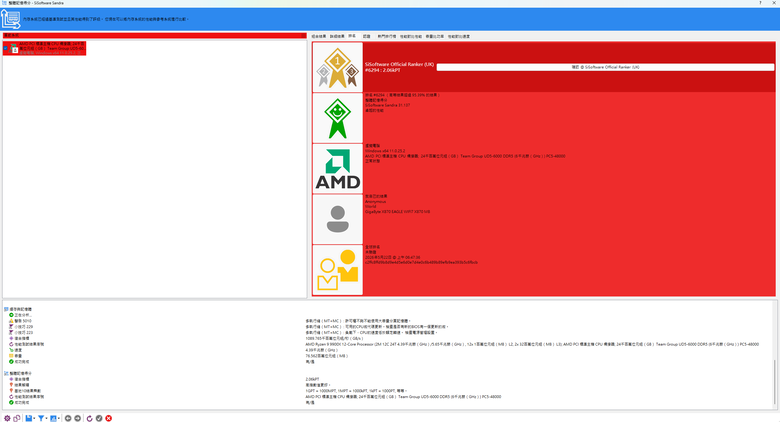Click the Gigabyte X870 EAGLE WIFI7 text
The height and width of the screenshot is (422, 780).
pyautogui.click(x=397, y=211)
